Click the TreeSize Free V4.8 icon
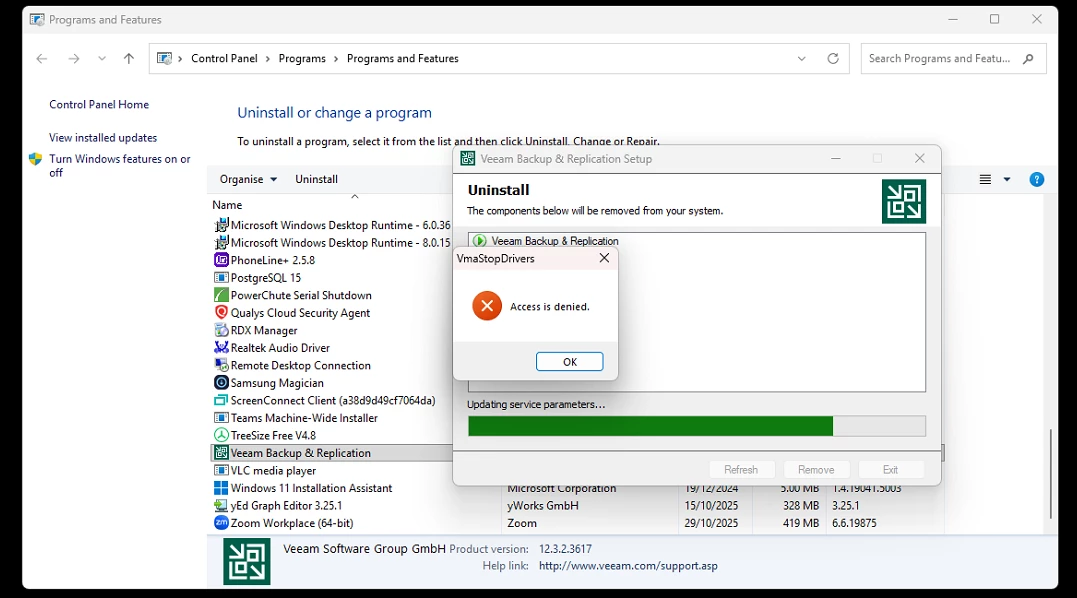 pyautogui.click(x=221, y=435)
